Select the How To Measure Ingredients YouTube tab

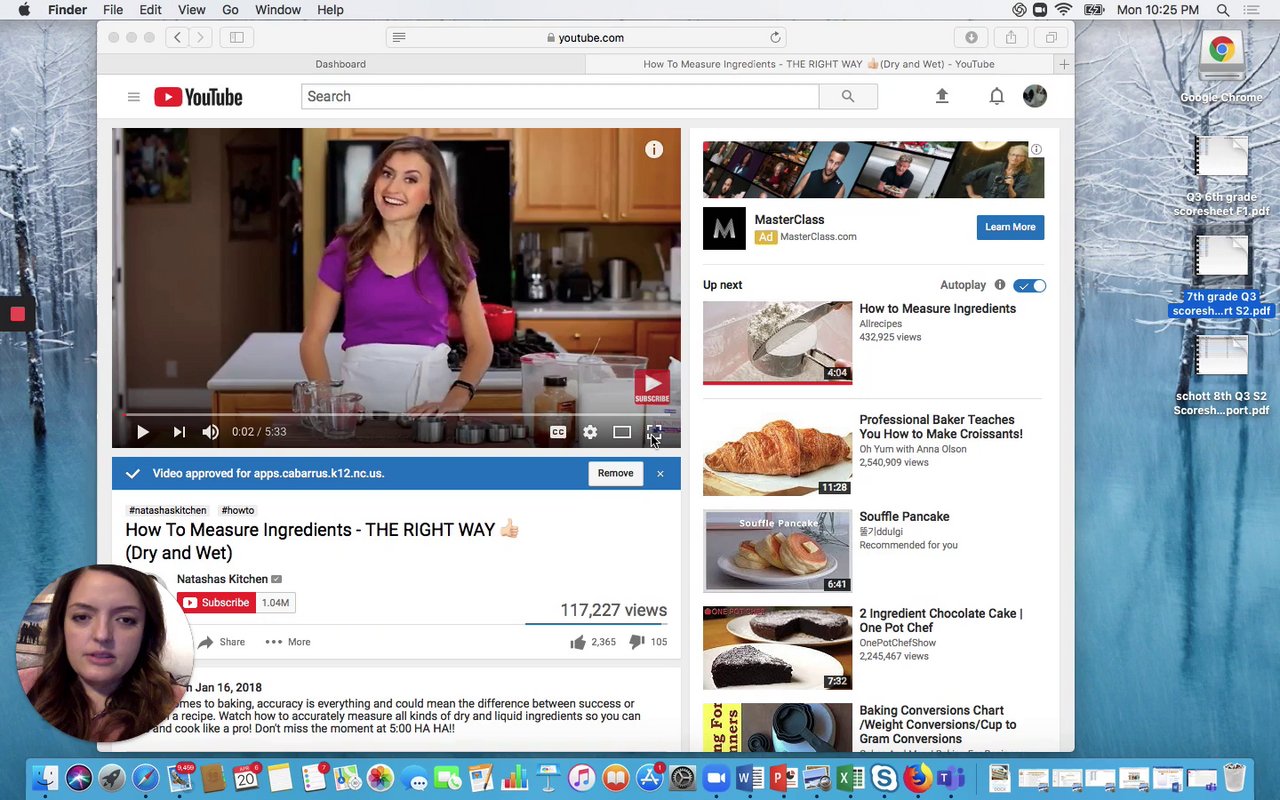coord(819,64)
